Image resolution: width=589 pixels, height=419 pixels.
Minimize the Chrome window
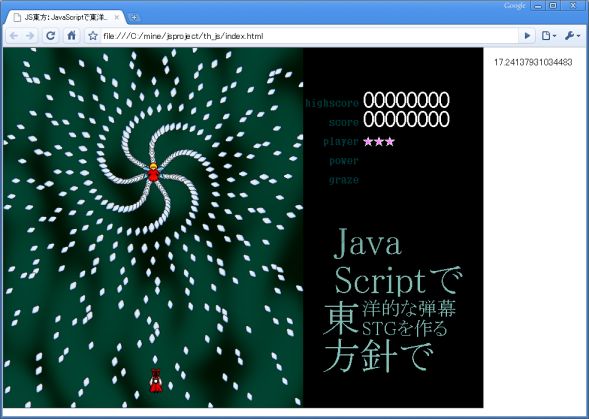pyautogui.click(x=538, y=6)
